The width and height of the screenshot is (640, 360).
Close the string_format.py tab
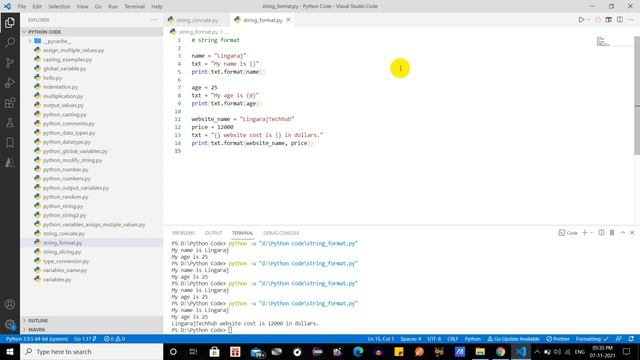[x=289, y=20]
